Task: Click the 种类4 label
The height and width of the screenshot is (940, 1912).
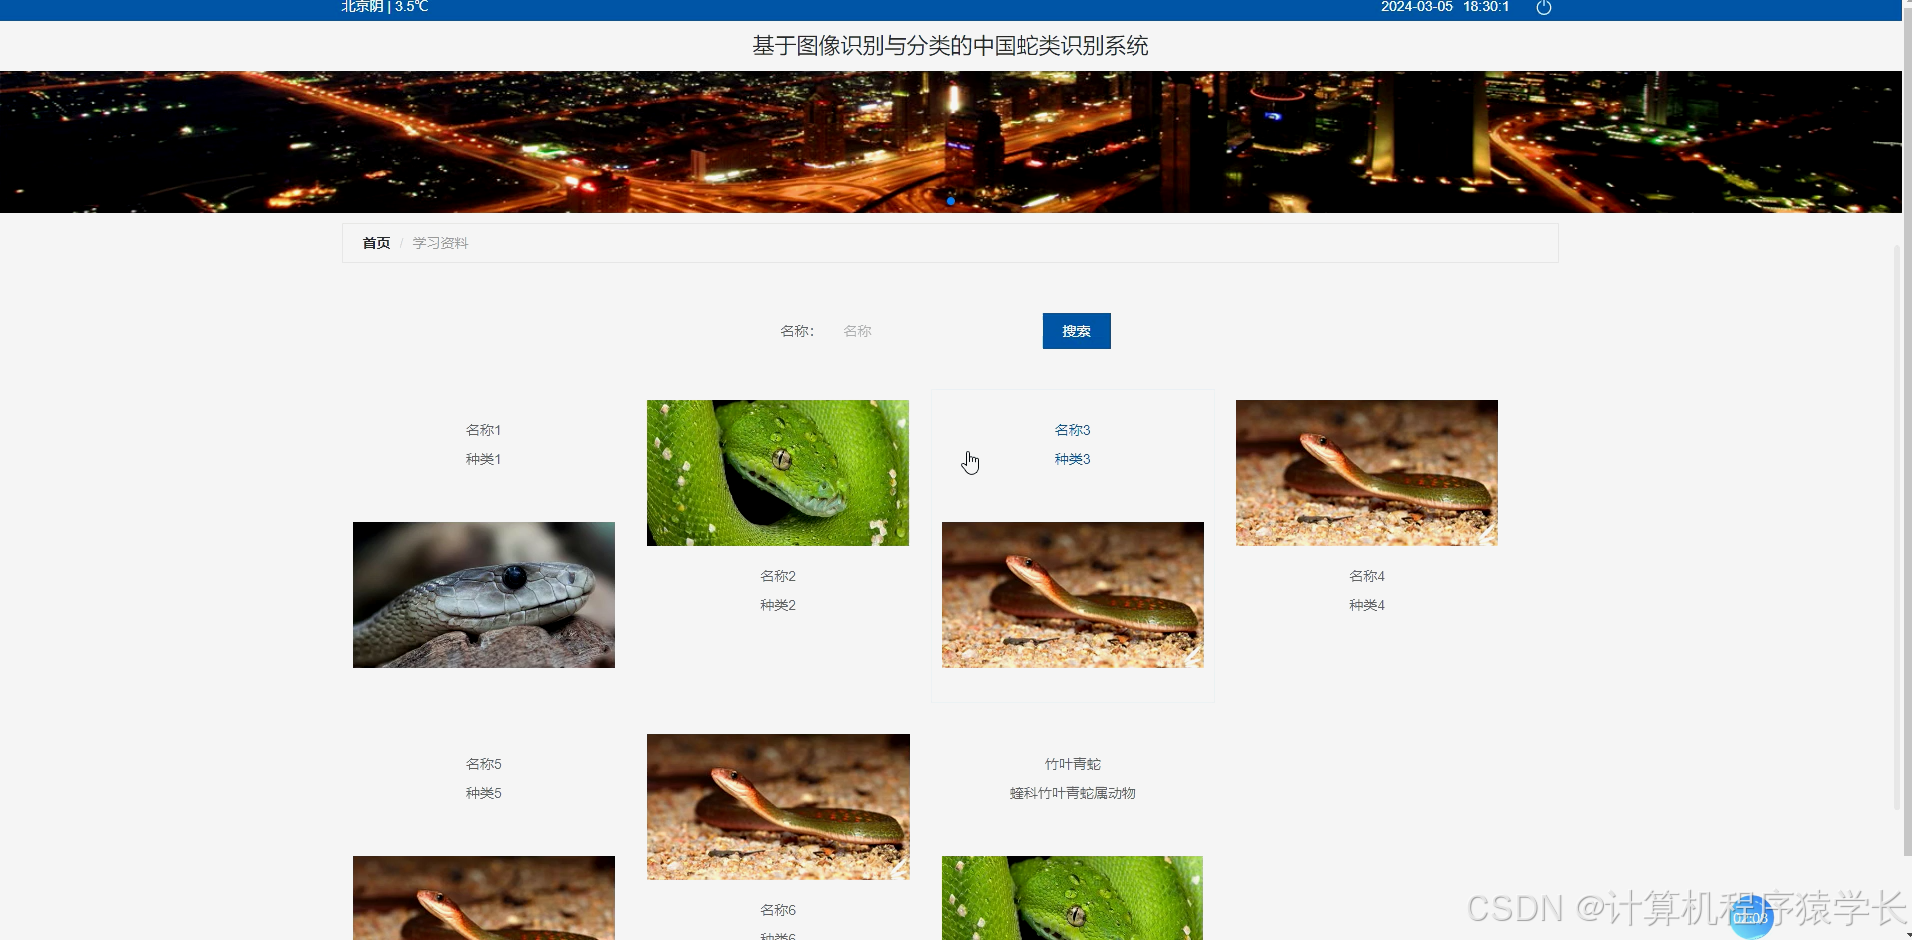Action: point(1367,605)
